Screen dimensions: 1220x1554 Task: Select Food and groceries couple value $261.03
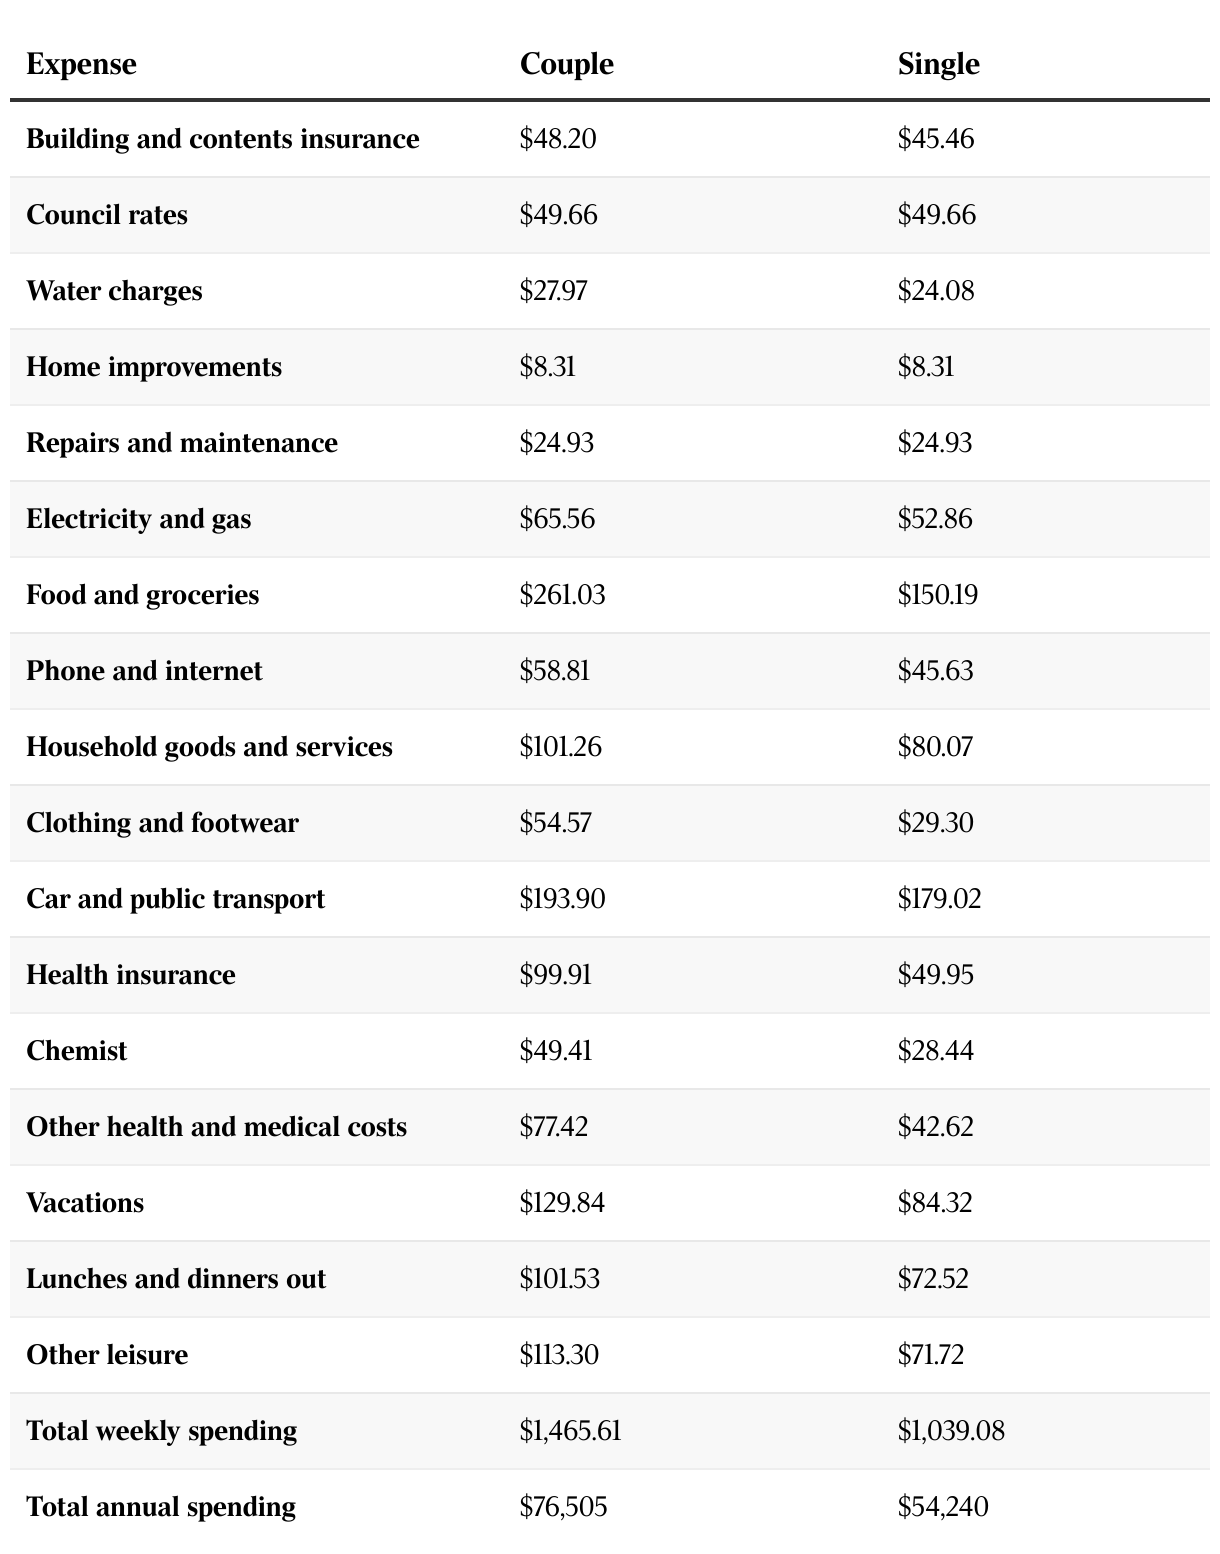coord(562,595)
